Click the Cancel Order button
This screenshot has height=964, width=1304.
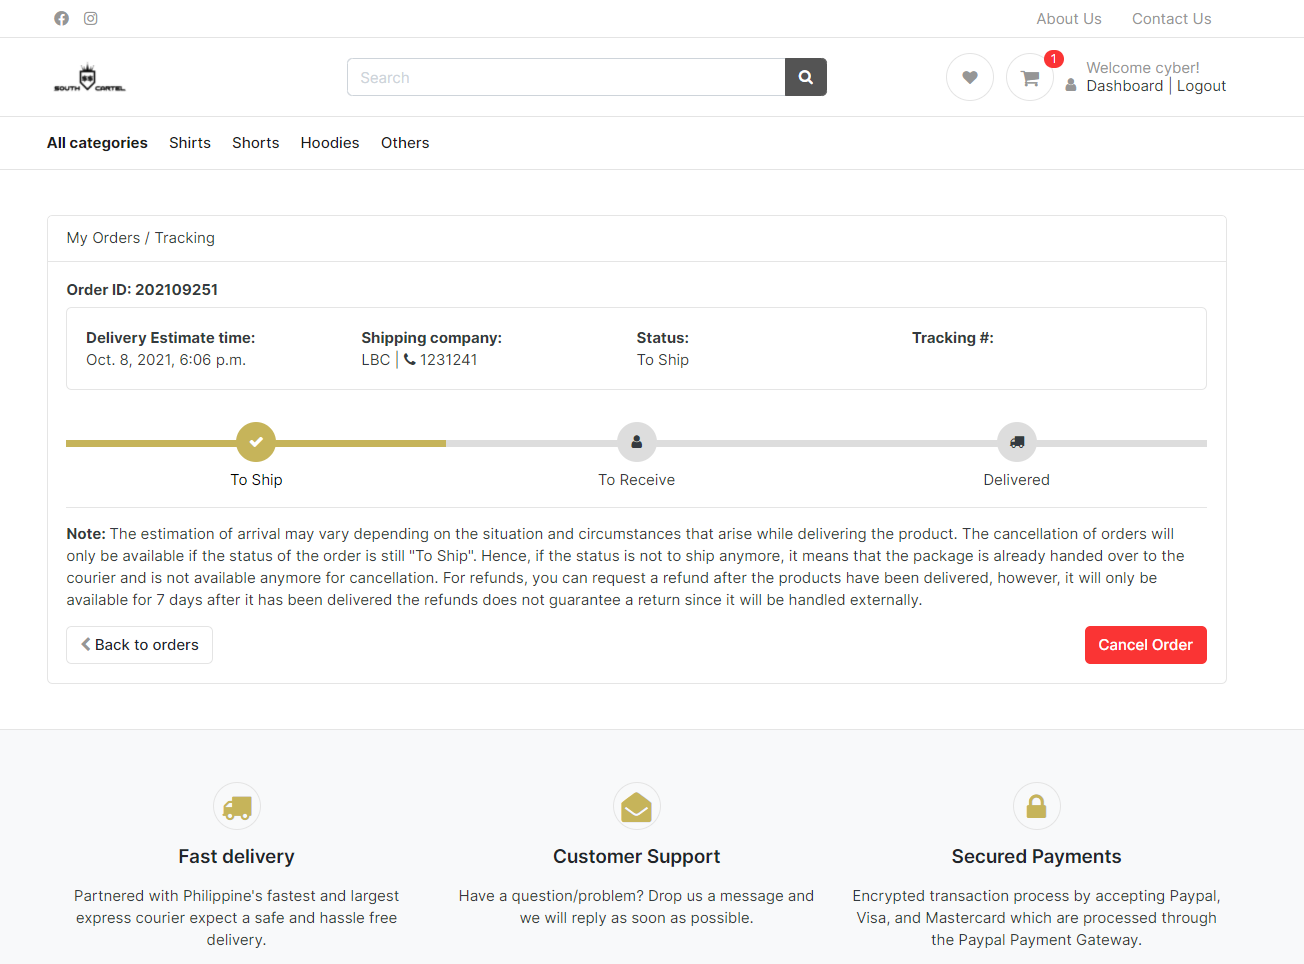(x=1145, y=645)
